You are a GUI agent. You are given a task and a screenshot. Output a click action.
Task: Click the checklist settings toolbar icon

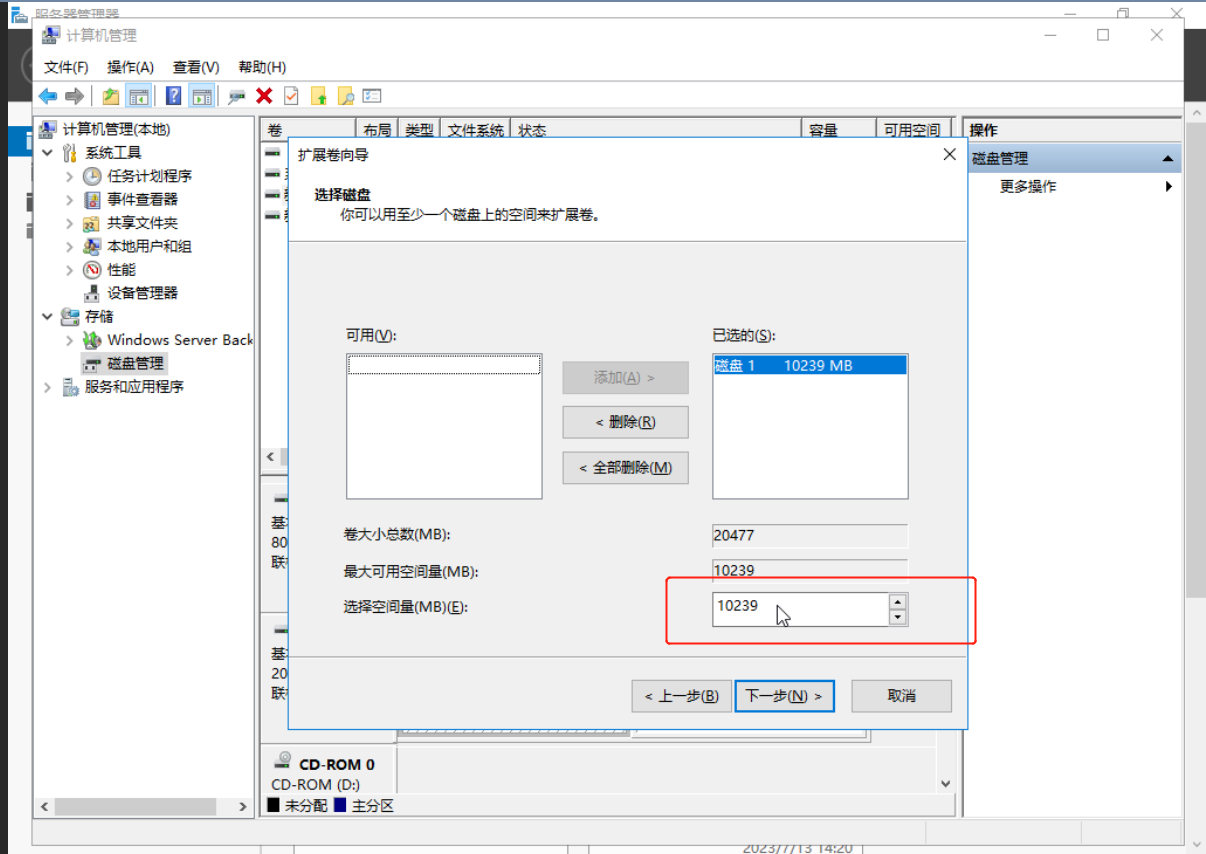pos(372,96)
